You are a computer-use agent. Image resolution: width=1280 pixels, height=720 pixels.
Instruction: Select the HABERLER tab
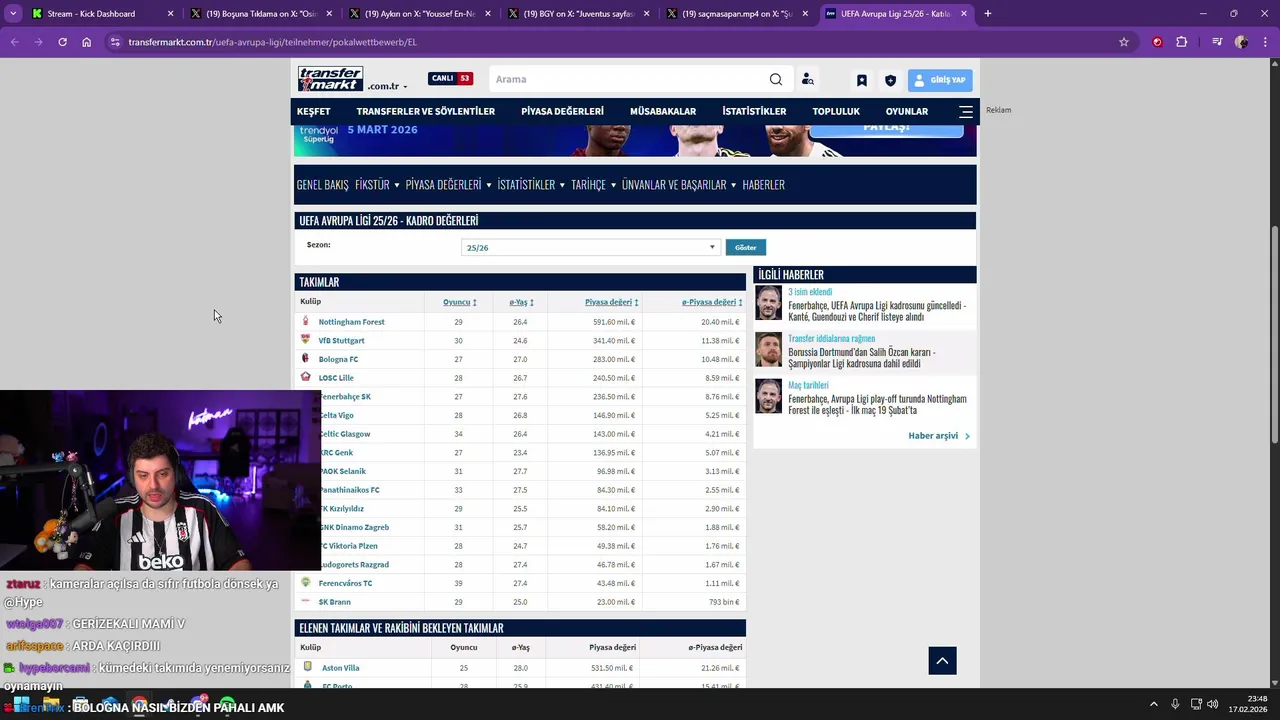click(x=763, y=185)
